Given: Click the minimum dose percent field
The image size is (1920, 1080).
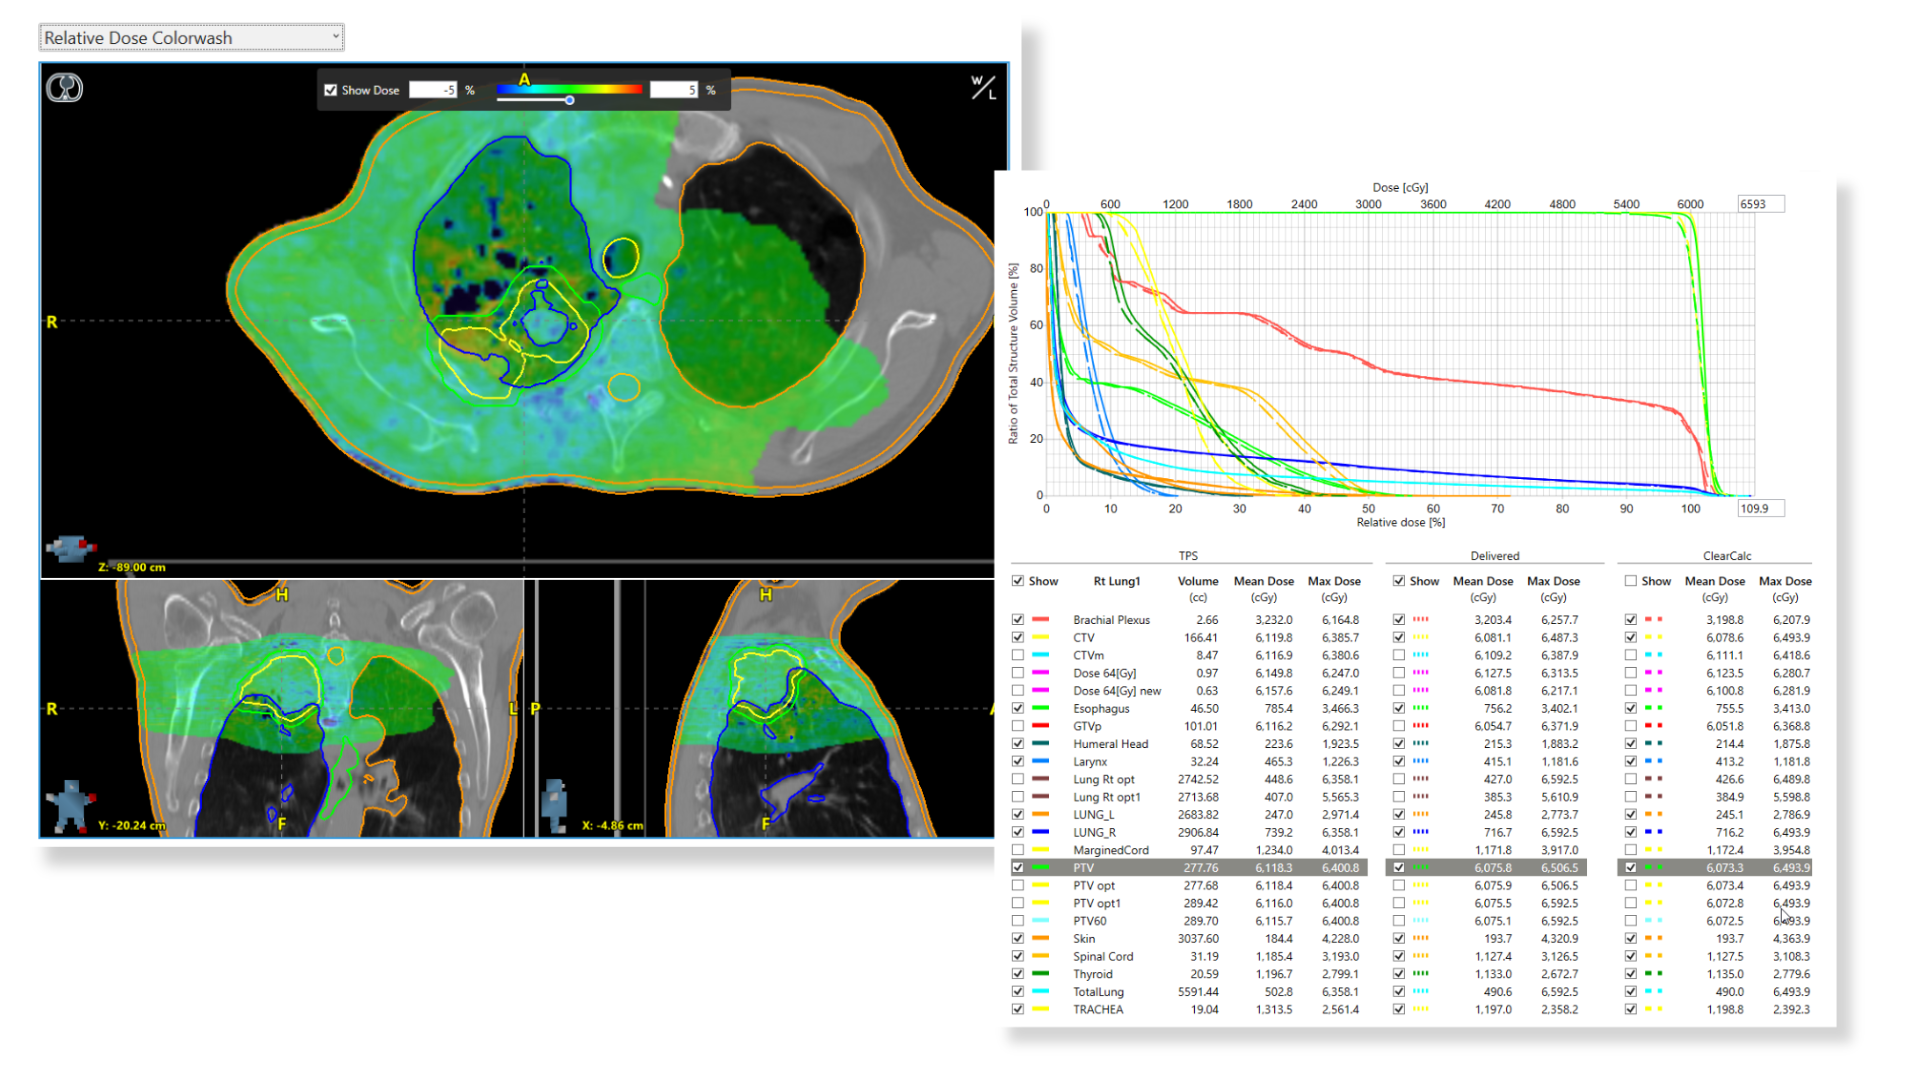Looking at the screenshot, I should click(433, 90).
